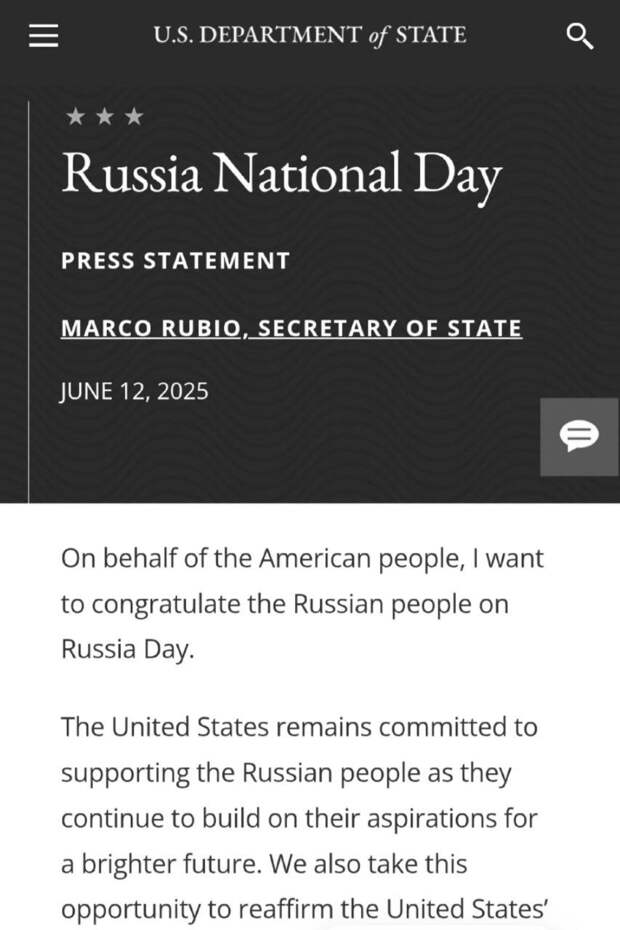
Task: Click the "Russia Day." text line
Action: coord(128,649)
